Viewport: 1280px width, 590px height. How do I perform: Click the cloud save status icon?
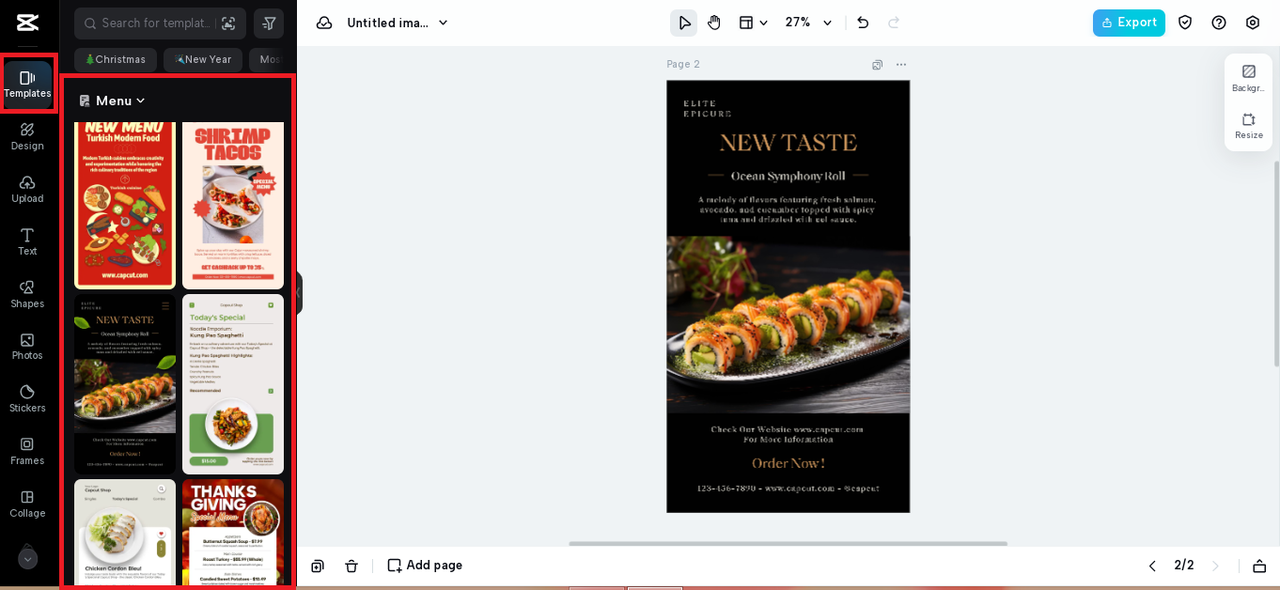point(324,23)
